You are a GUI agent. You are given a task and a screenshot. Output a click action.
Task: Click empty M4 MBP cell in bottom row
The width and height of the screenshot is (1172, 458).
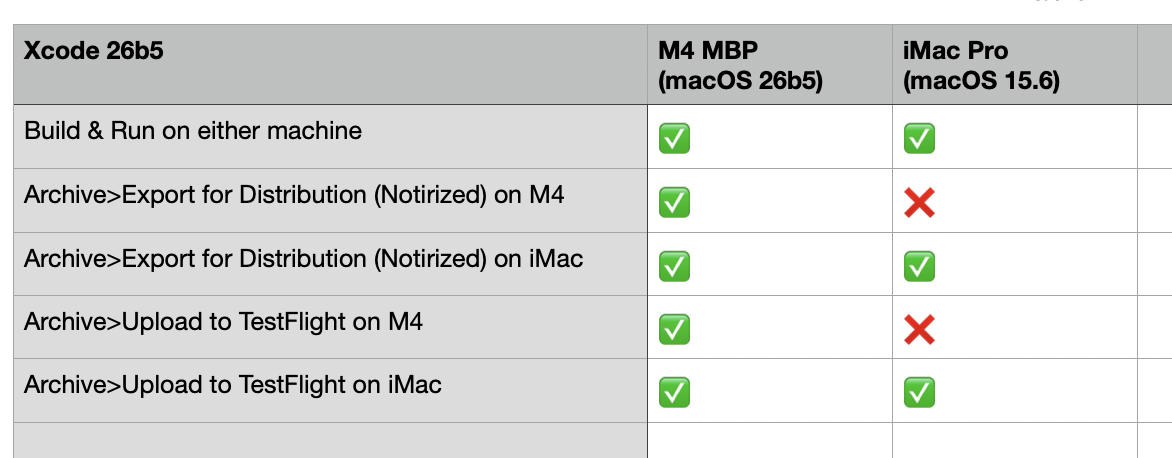(x=770, y=441)
